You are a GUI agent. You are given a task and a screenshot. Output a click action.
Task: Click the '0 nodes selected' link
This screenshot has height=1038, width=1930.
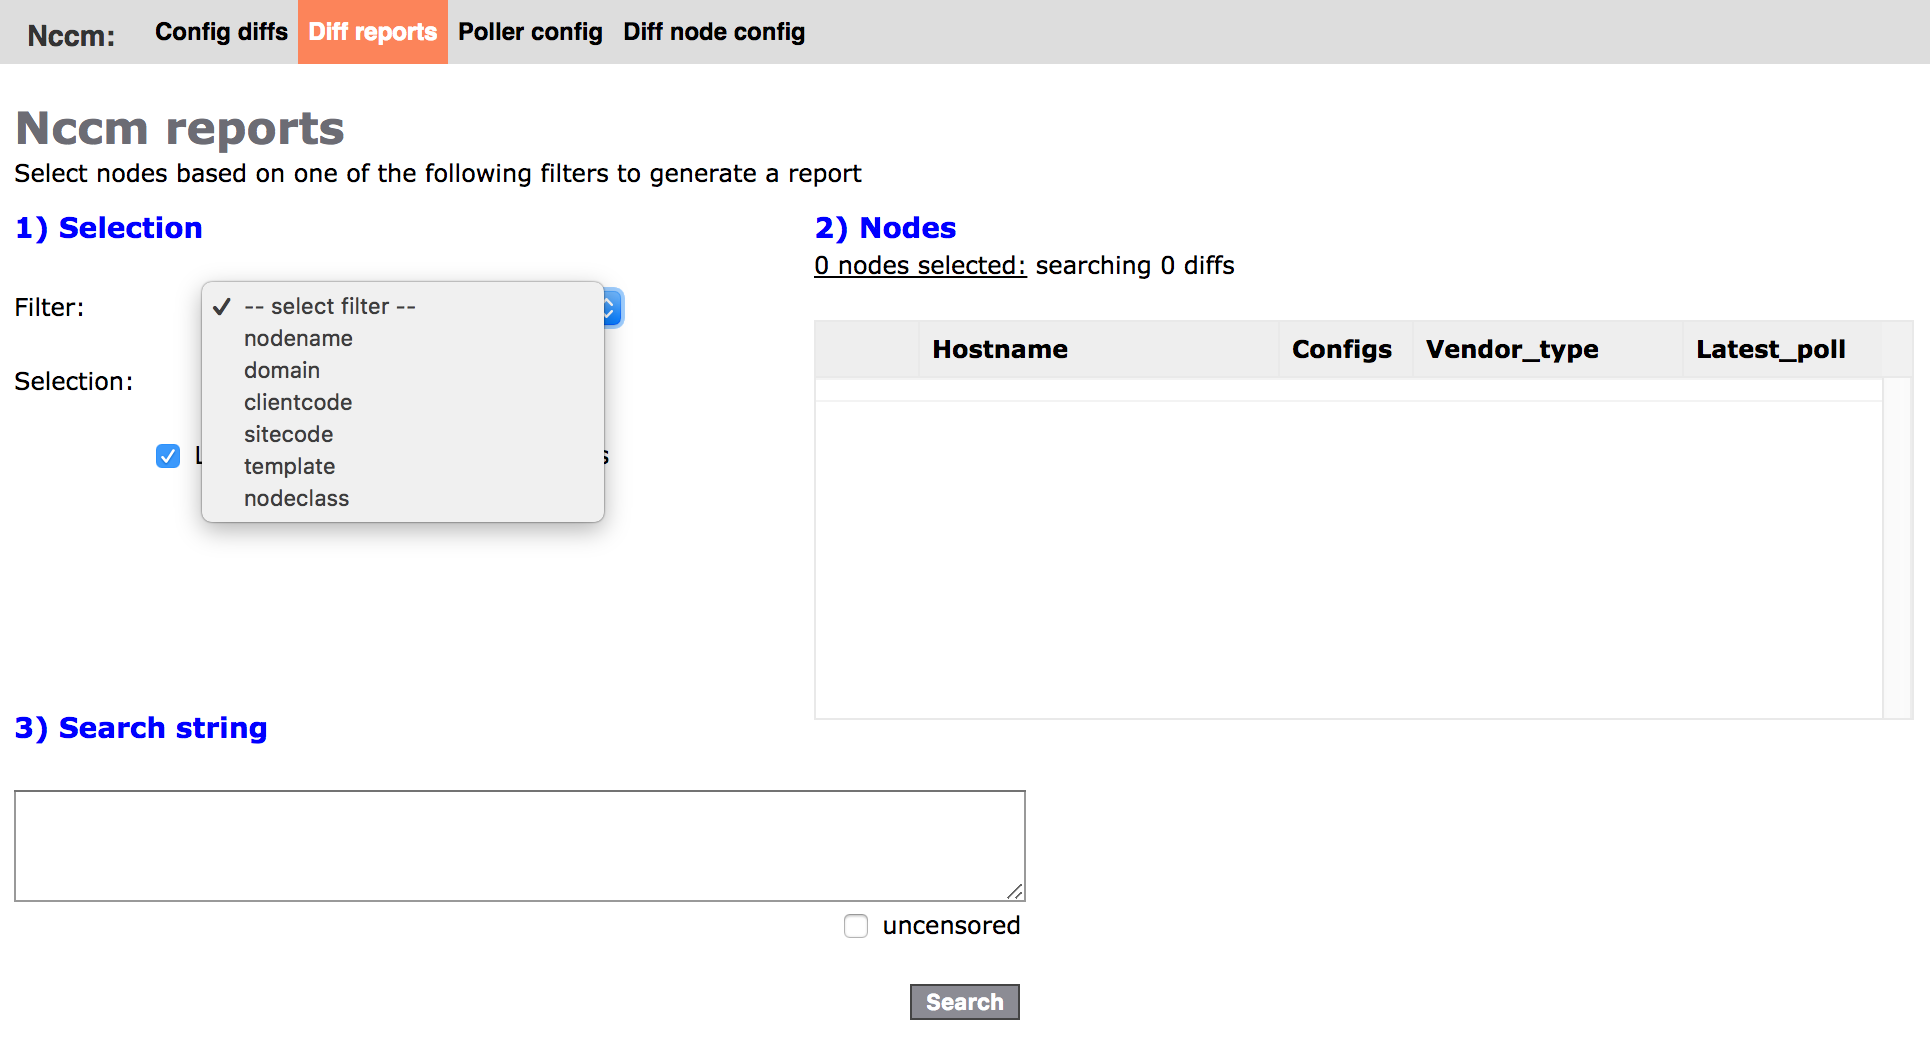click(920, 265)
